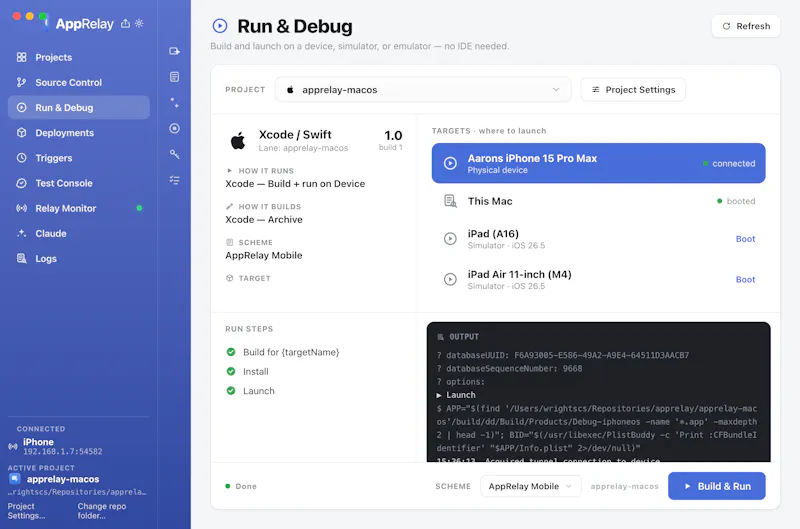Image resolution: width=800 pixels, height=529 pixels.
Task: Click the share/export icon beside AppRelay
Action: tap(125, 23)
